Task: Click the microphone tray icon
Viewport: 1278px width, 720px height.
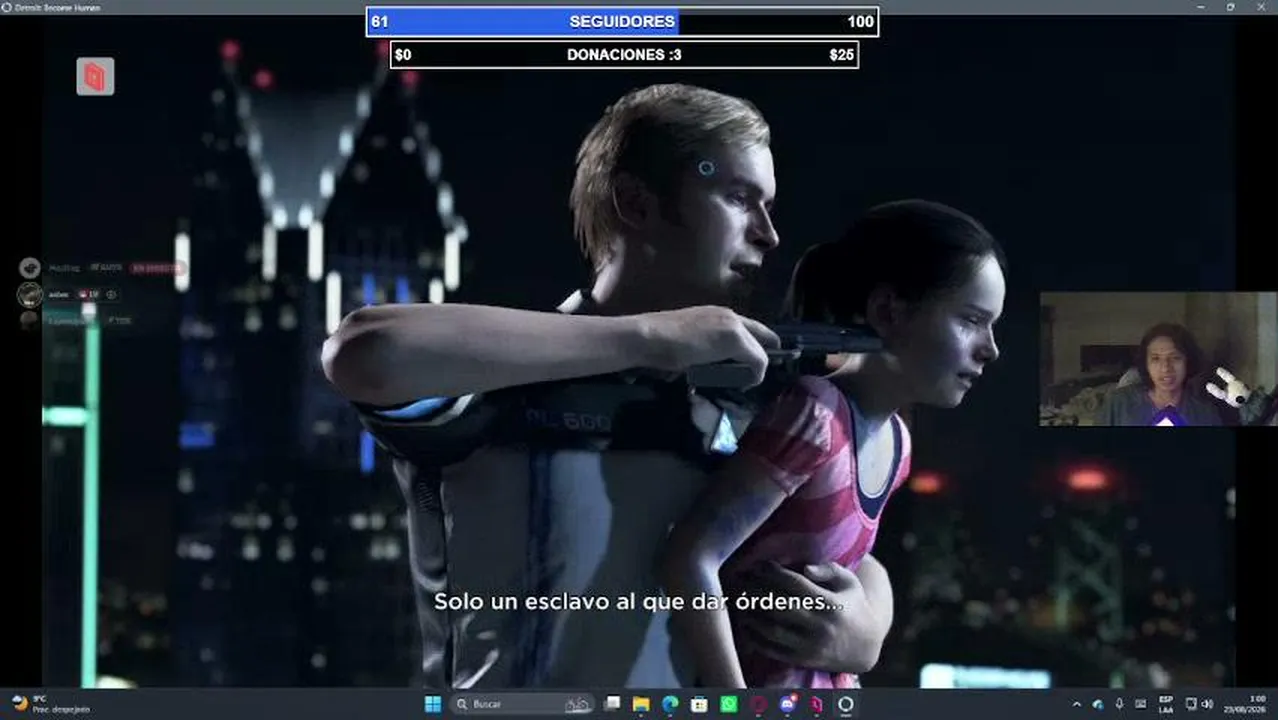Action: [1119, 704]
